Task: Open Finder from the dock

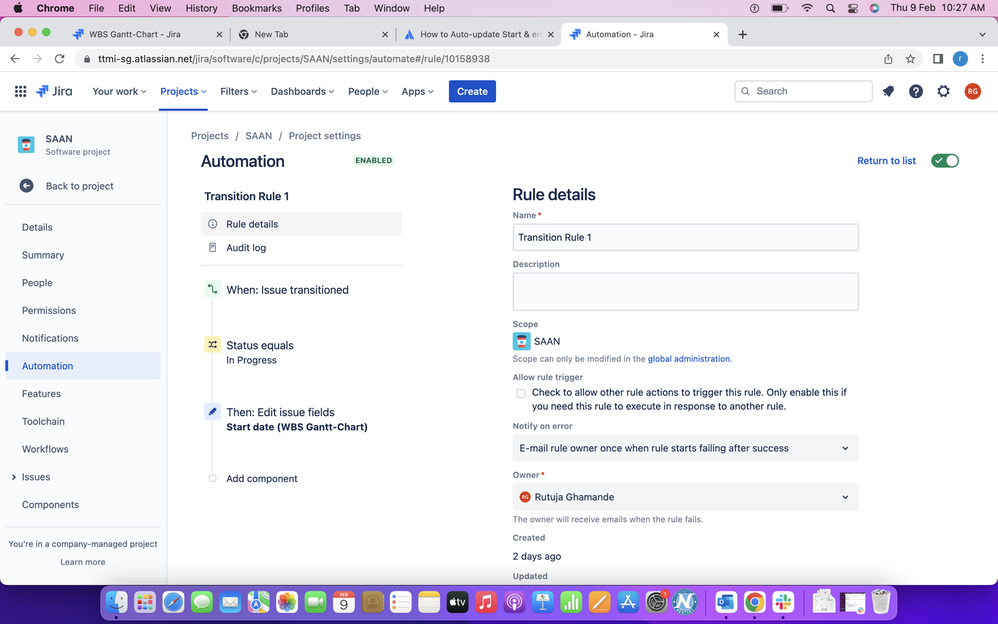Action: [116, 602]
